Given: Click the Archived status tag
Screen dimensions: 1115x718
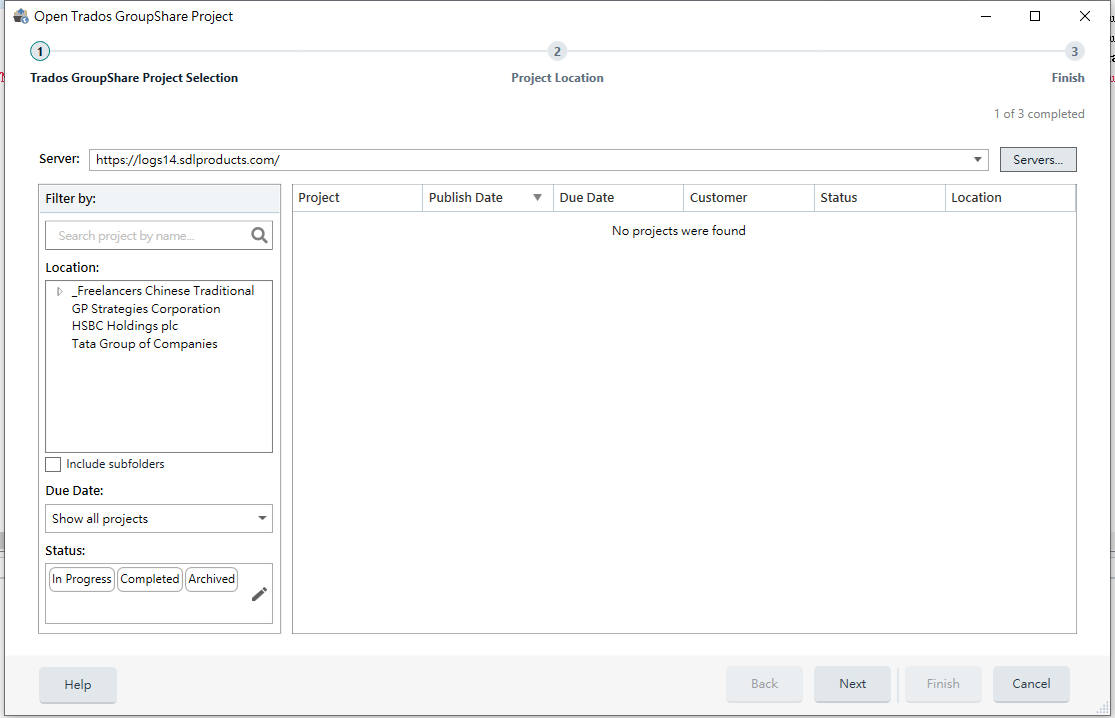Looking at the screenshot, I should [212, 579].
